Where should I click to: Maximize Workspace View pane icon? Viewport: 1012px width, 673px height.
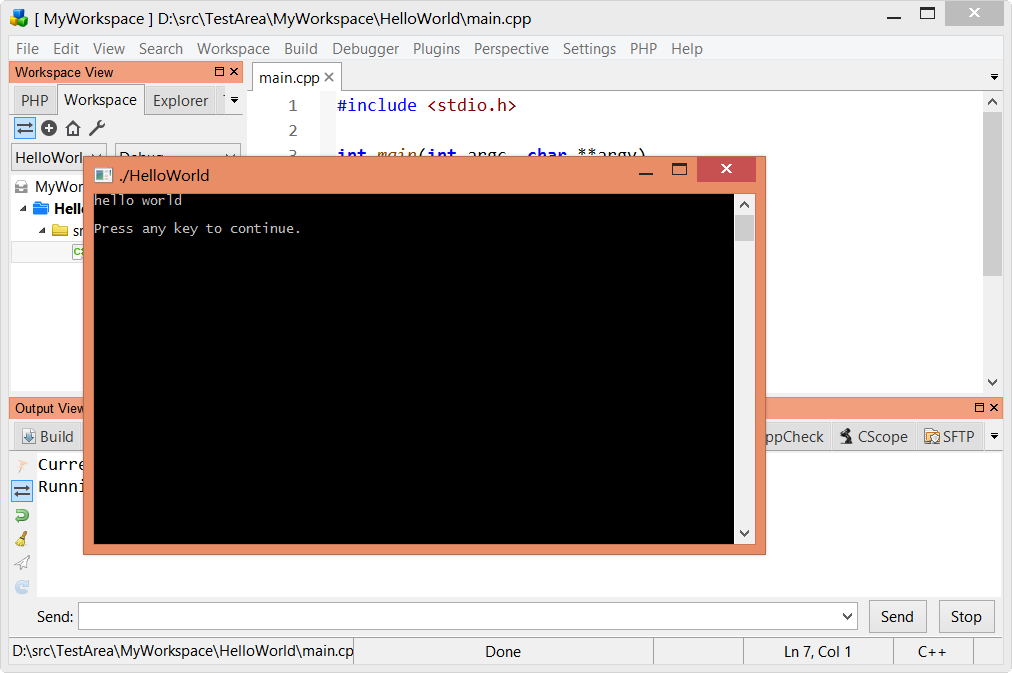coord(219,72)
